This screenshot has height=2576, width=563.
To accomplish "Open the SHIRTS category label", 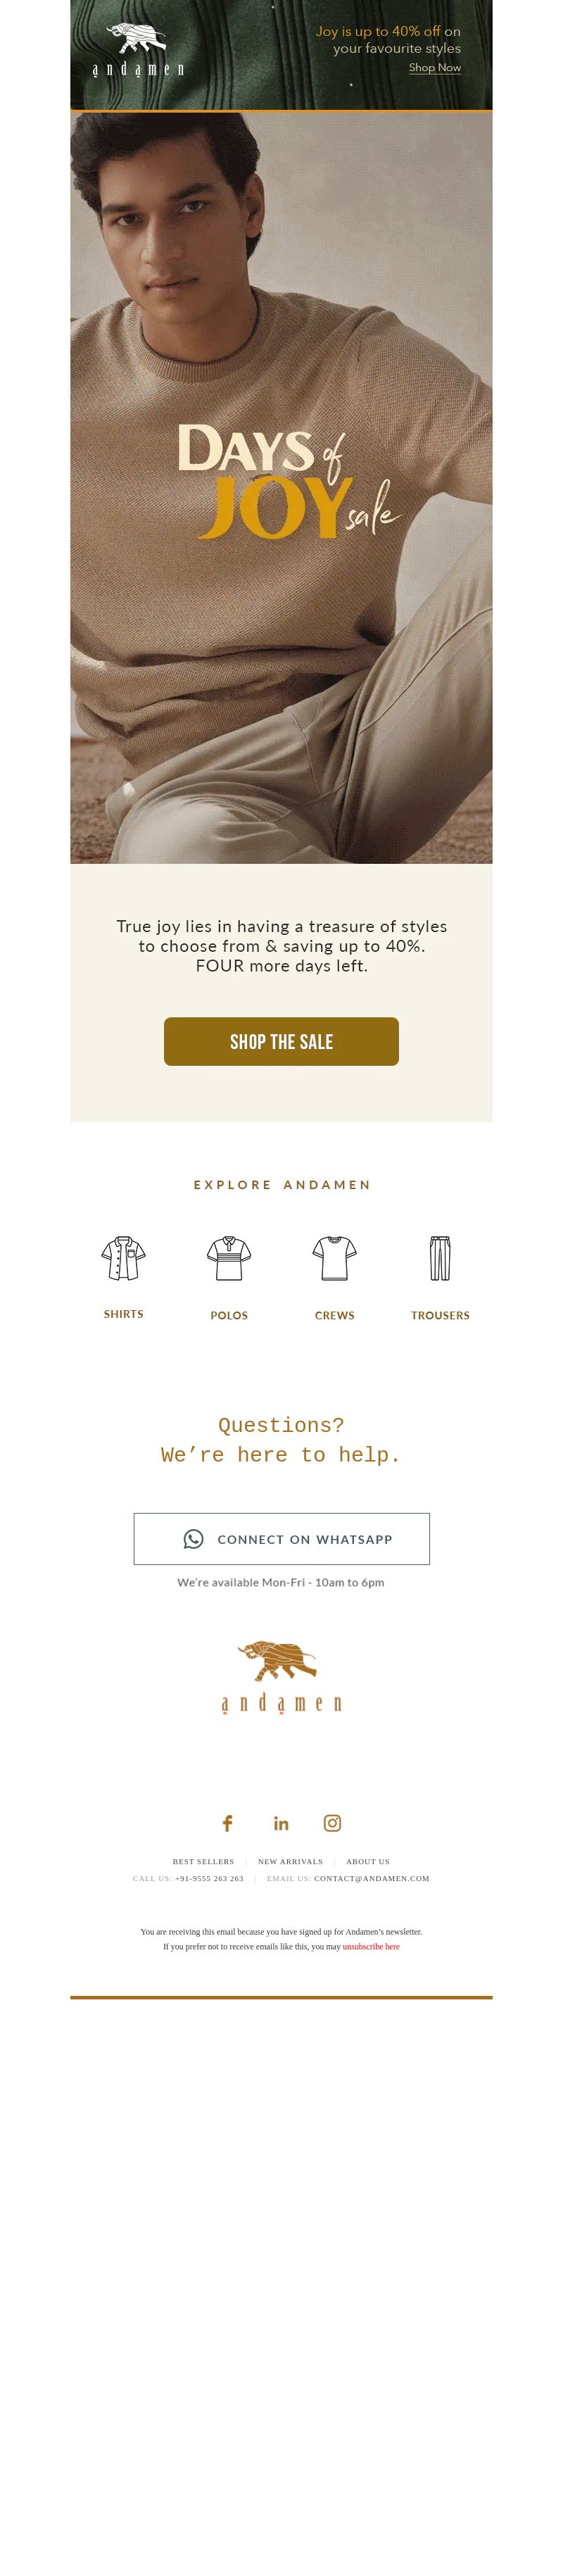I will point(123,1314).
